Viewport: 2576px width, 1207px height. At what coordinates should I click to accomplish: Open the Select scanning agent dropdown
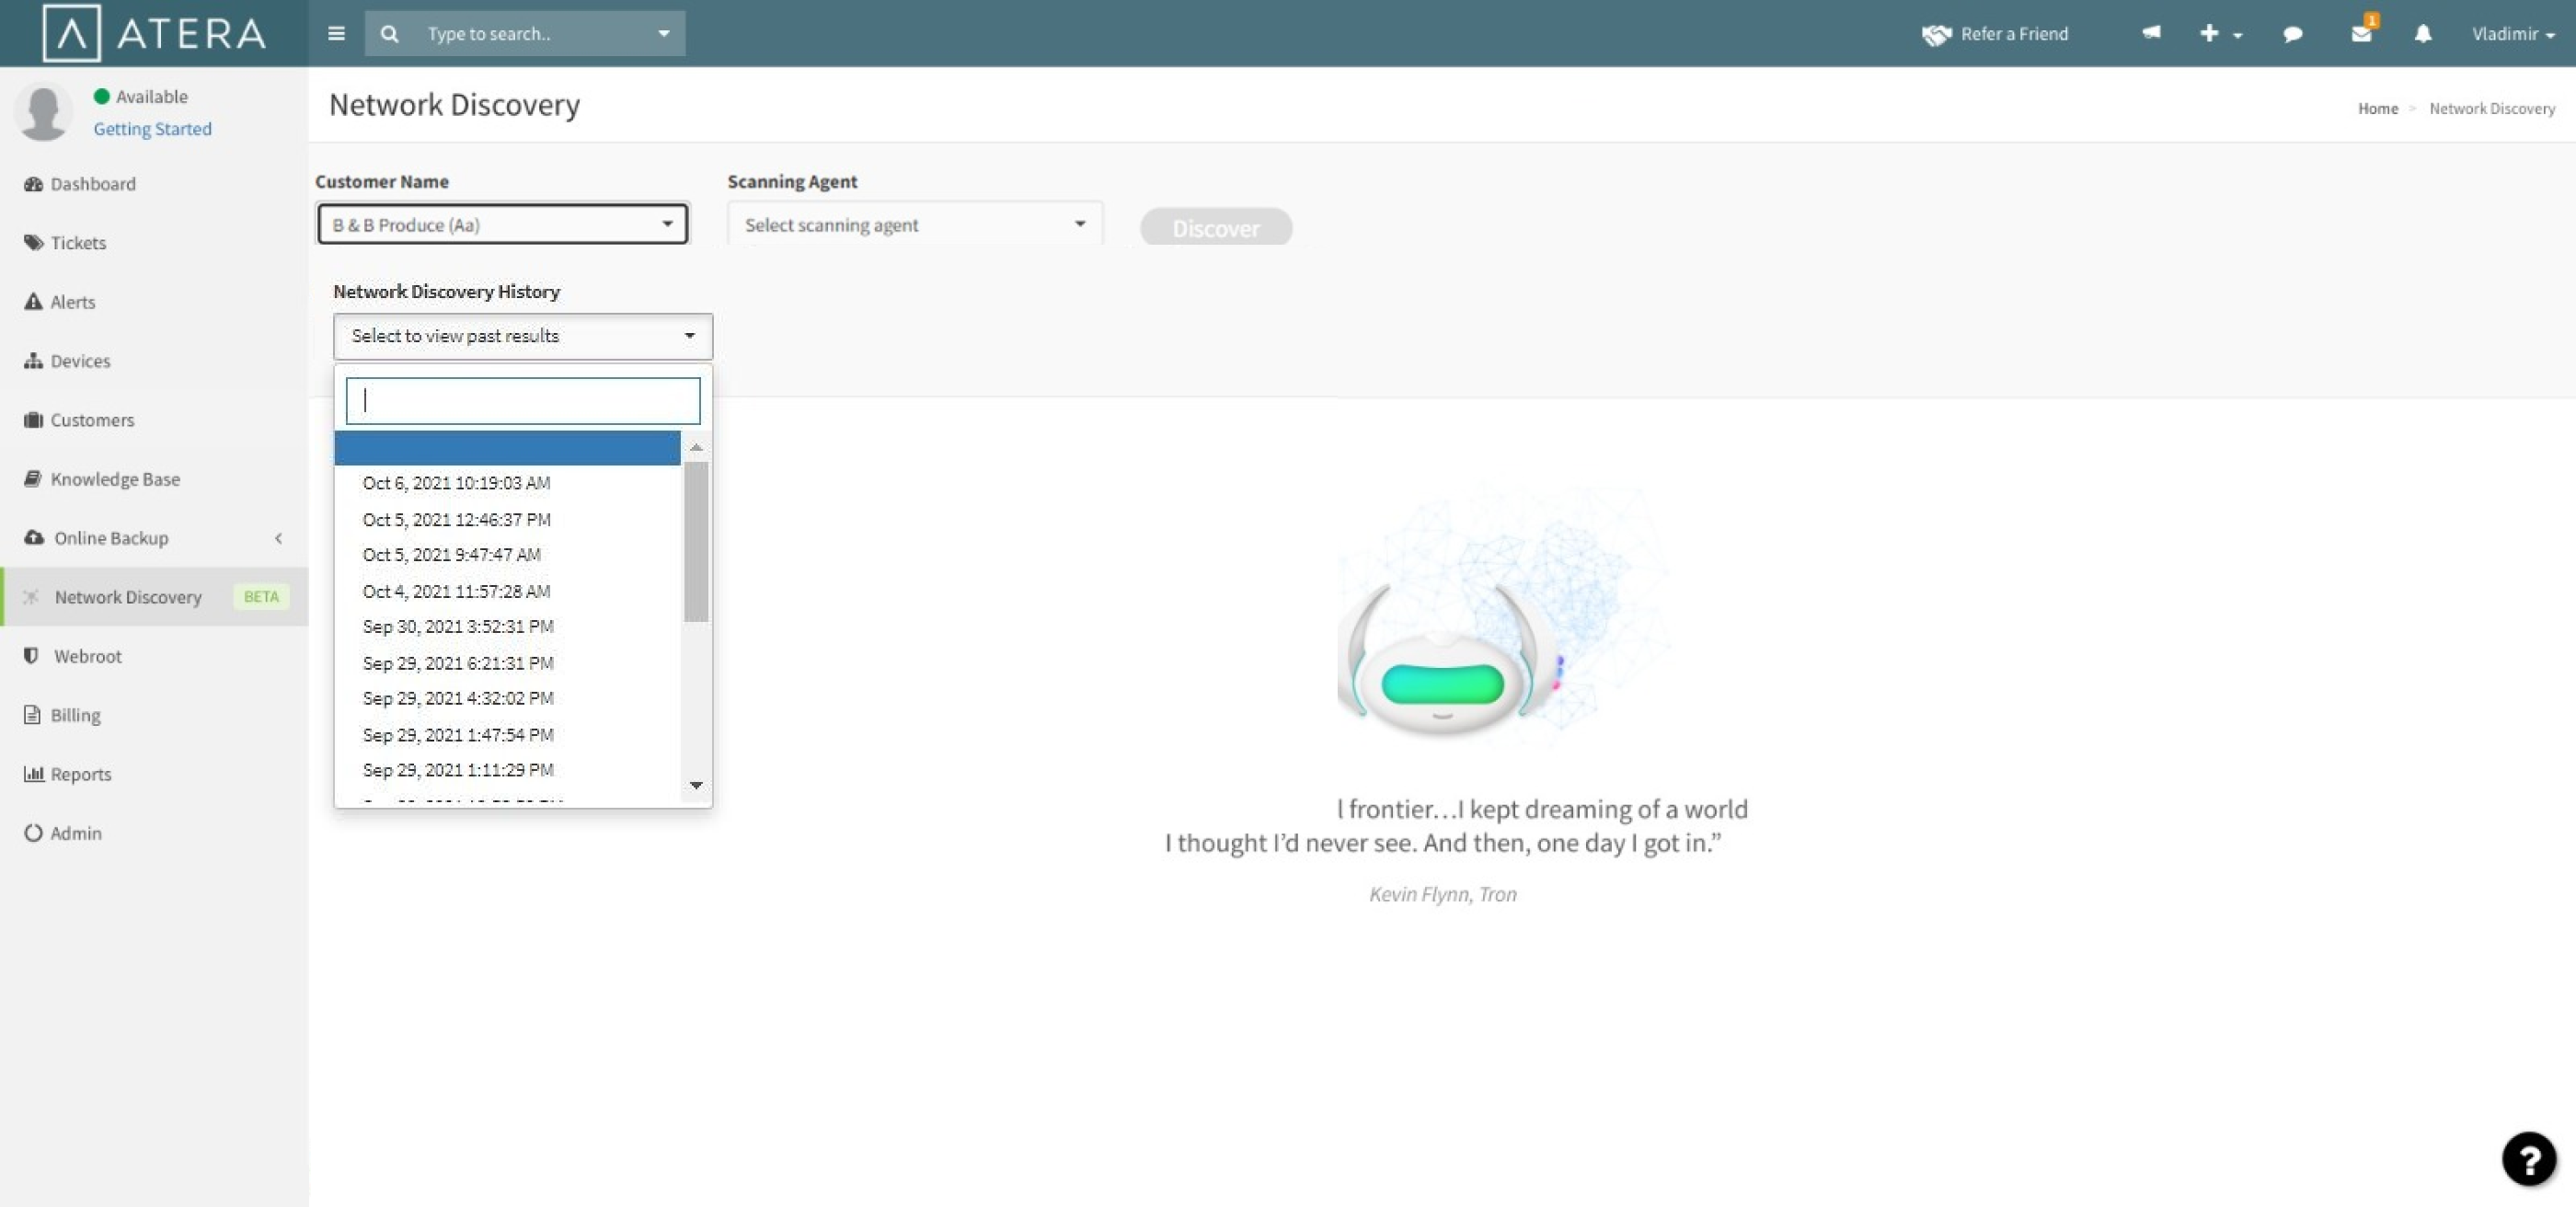tap(914, 224)
